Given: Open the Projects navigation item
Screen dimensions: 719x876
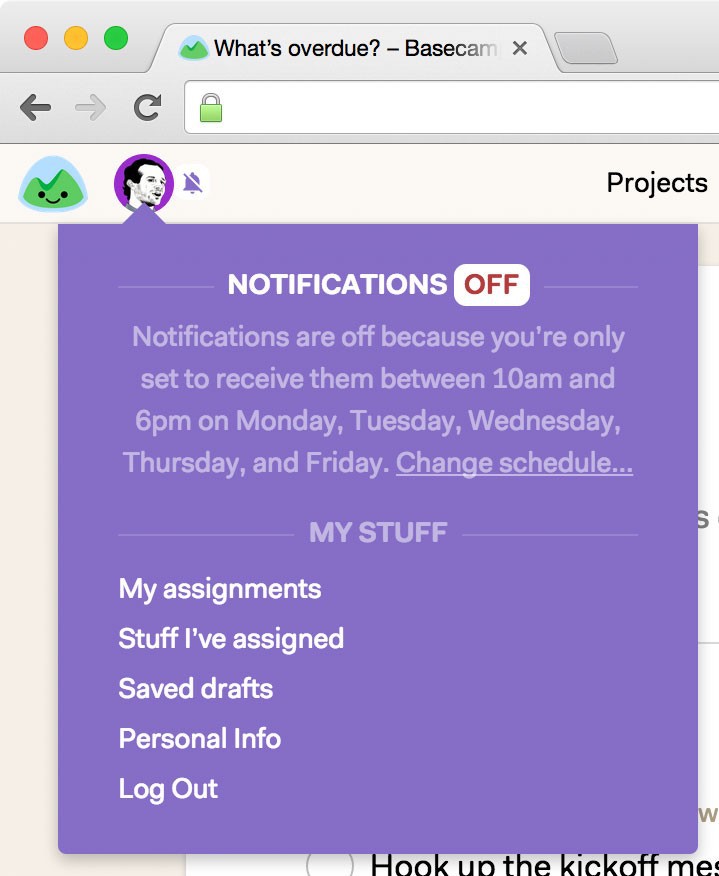Looking at the screenshot, I should click(657, 183).
